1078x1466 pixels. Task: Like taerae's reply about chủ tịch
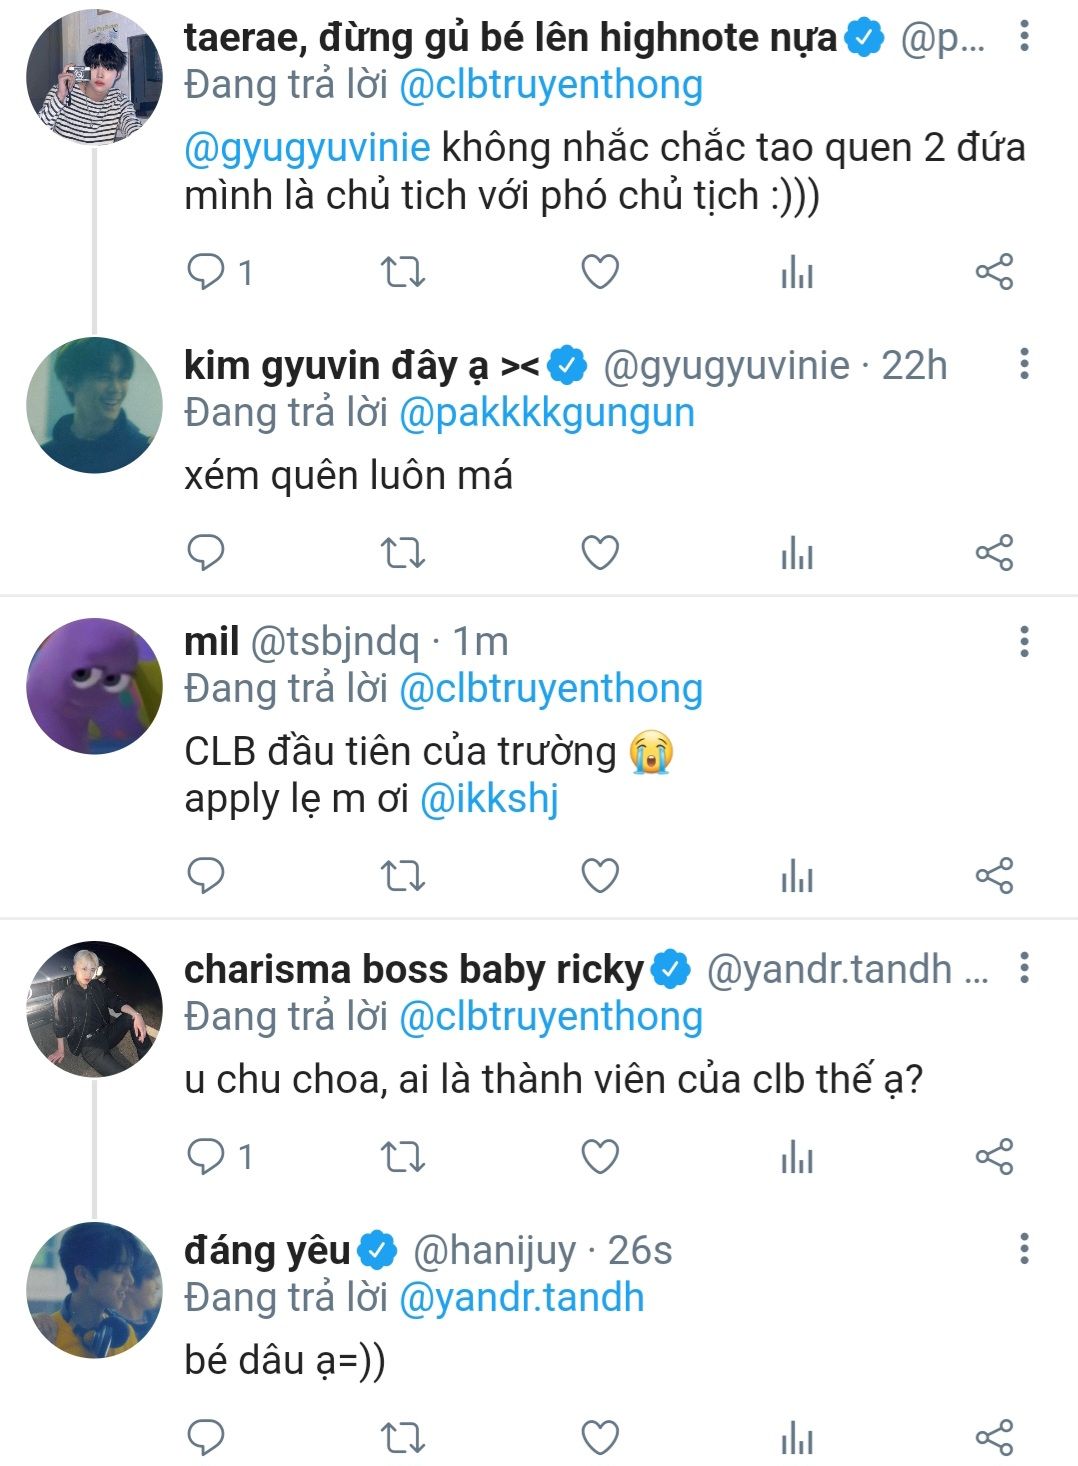600,272
